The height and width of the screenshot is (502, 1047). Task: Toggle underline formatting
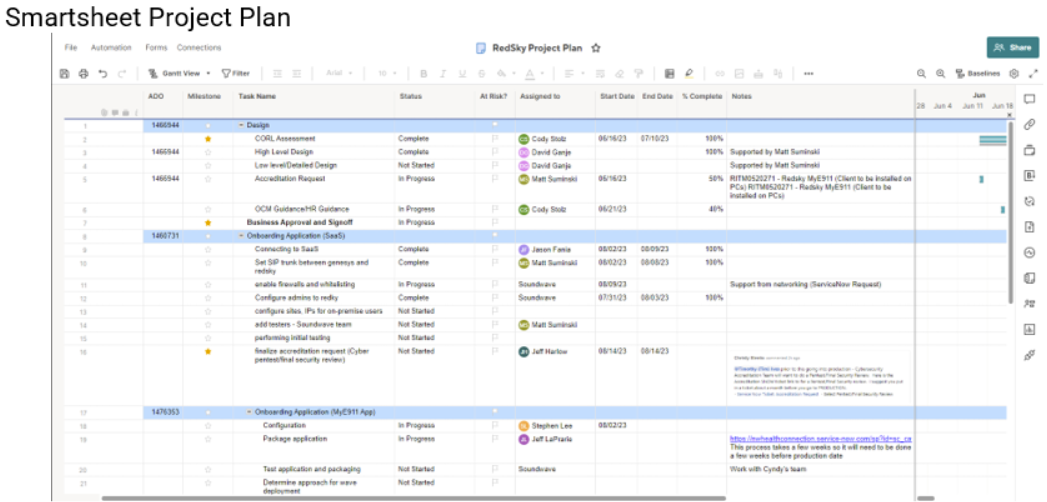[x=462, y=73]
